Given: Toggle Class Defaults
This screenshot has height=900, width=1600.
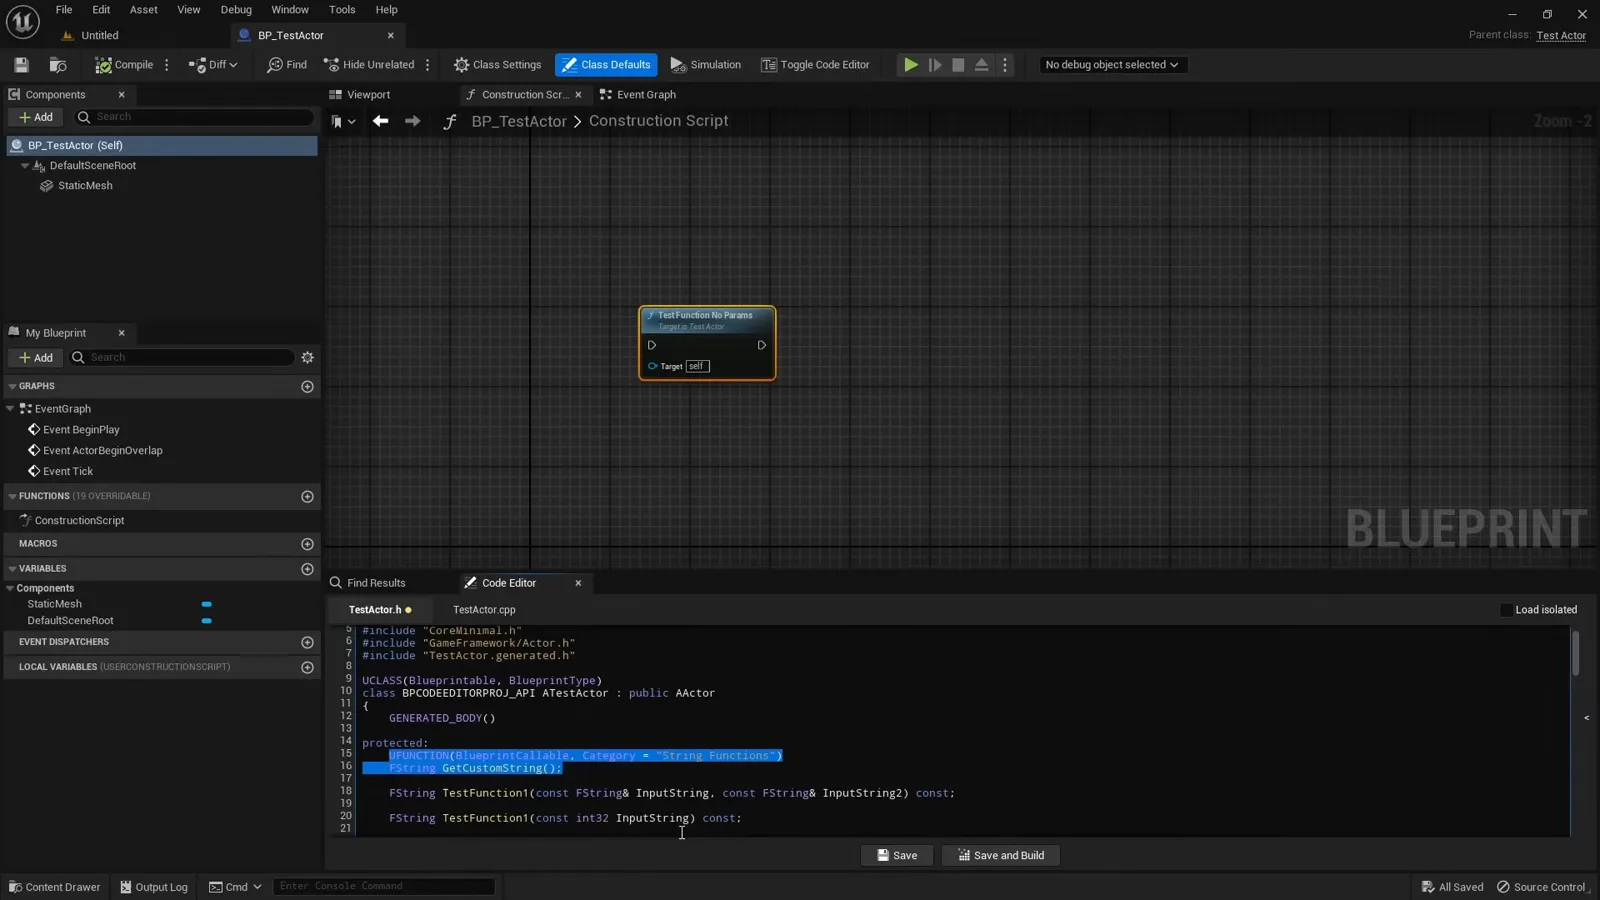Looking at the screenshot, I should coord(606,65).
